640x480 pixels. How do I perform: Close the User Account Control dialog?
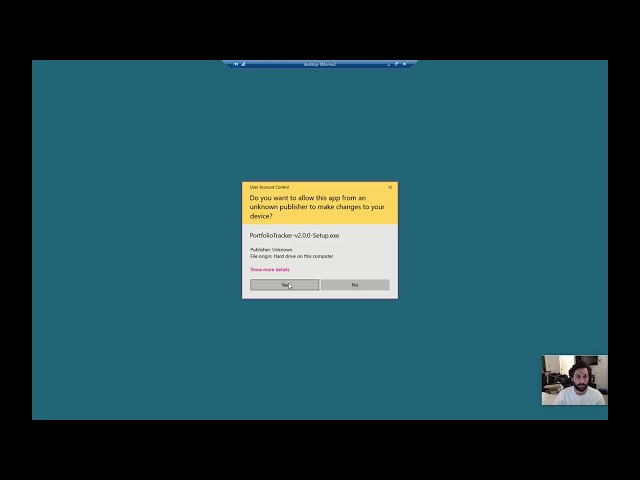click(x=390, y=187)
